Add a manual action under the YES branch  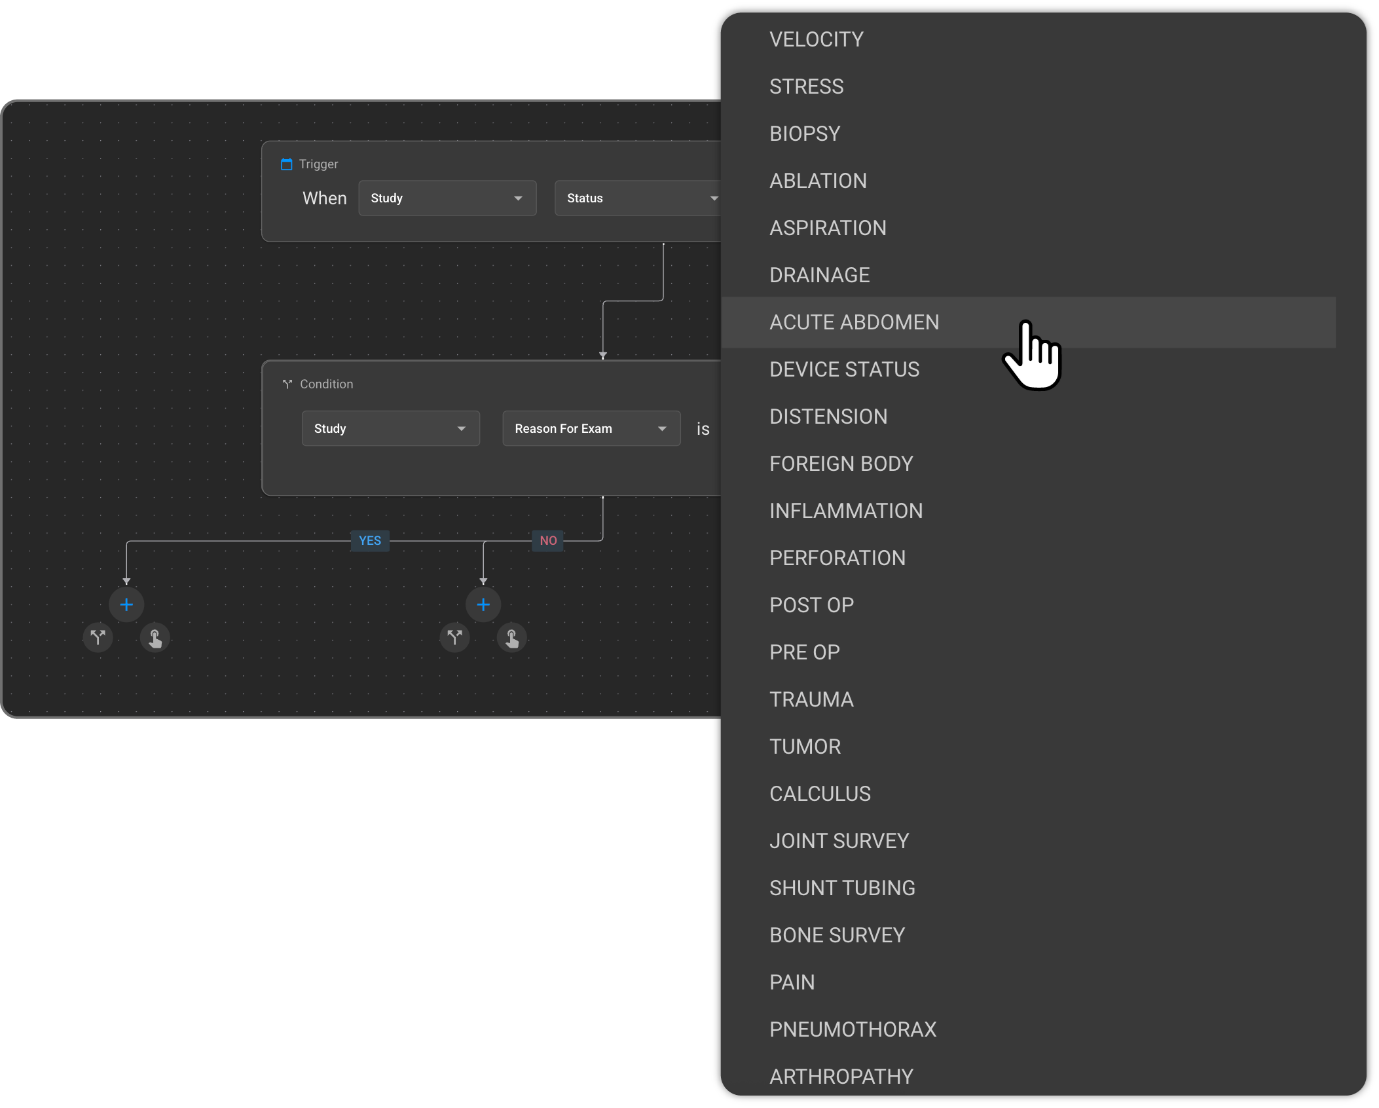[155, 637]
